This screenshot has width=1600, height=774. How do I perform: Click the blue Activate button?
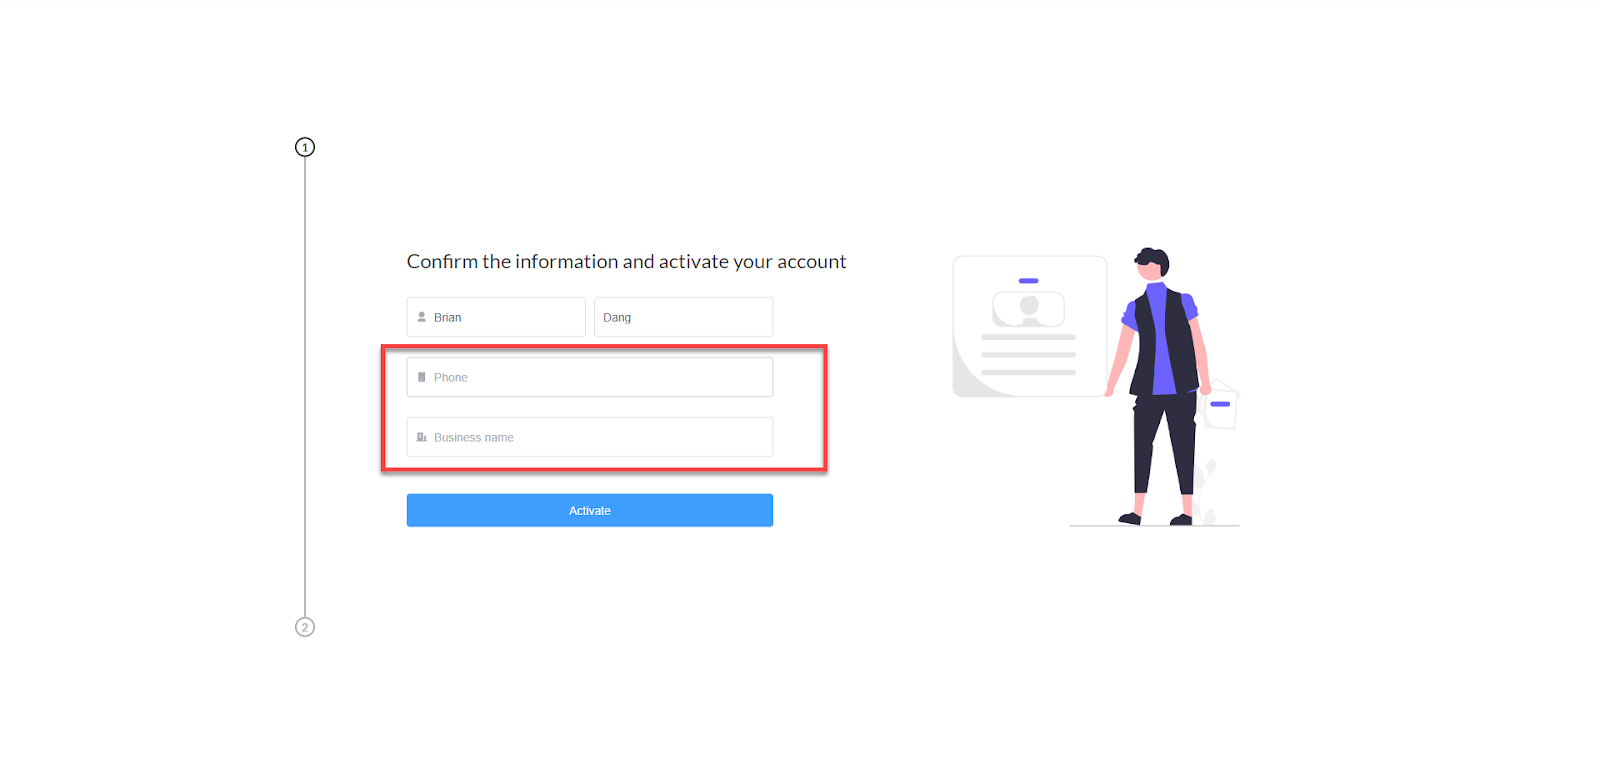590,510
